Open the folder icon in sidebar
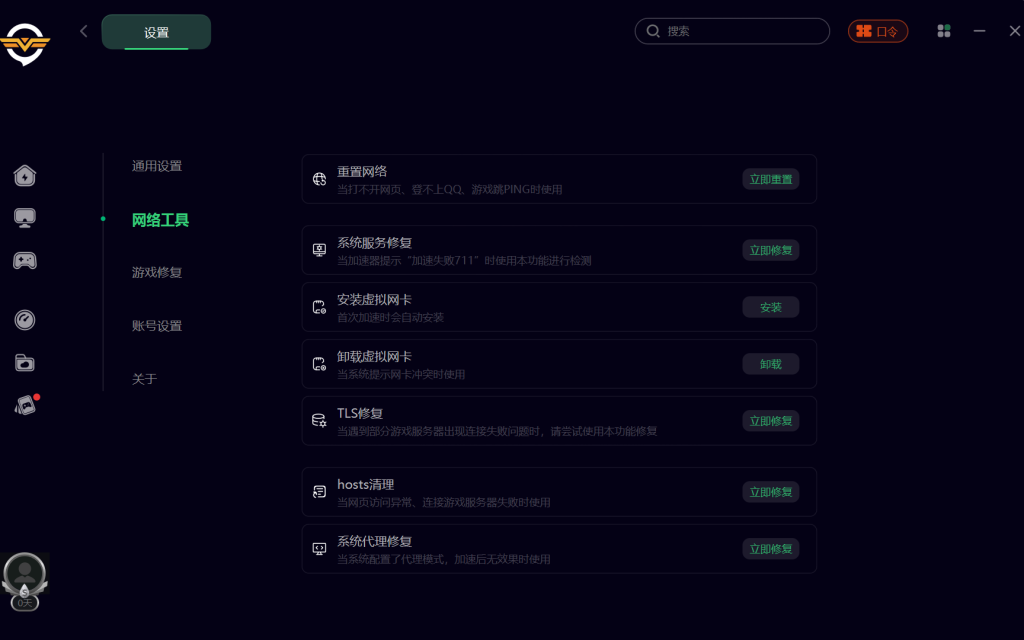 coord(25,362)
